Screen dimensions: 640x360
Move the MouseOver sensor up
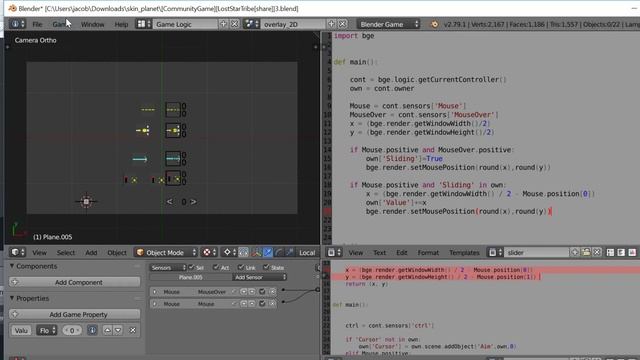(x=243, y=292)
